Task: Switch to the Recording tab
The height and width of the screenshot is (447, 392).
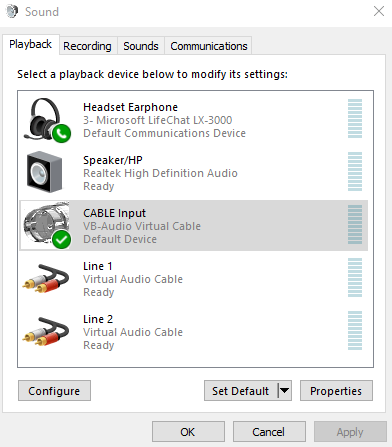Action: 87,46
